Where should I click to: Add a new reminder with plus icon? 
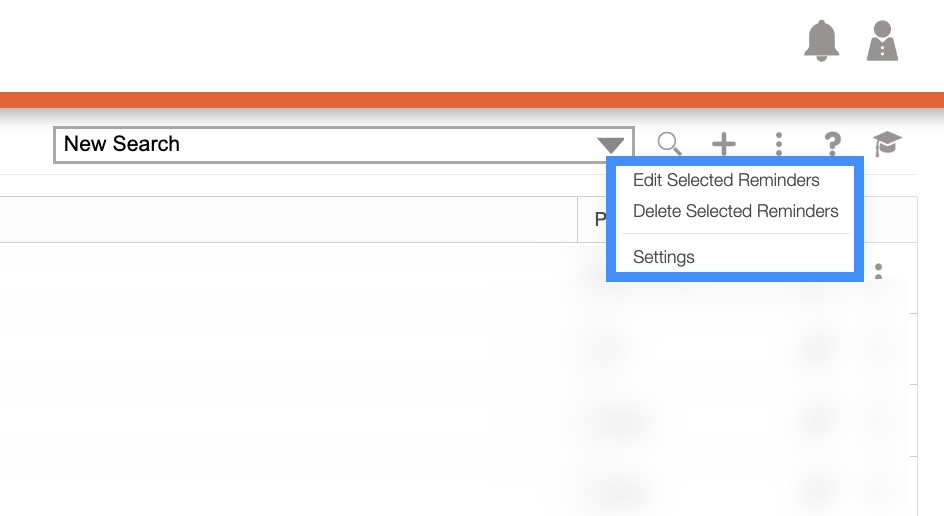pyautogui.click(x=723, y=145)
